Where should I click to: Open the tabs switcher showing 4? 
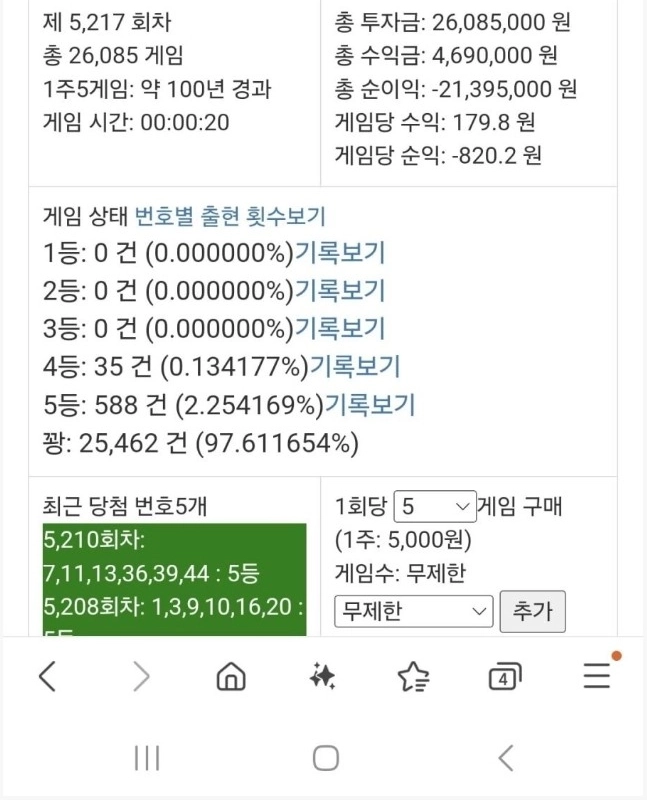pyautogui.click(x=504, y=678)
